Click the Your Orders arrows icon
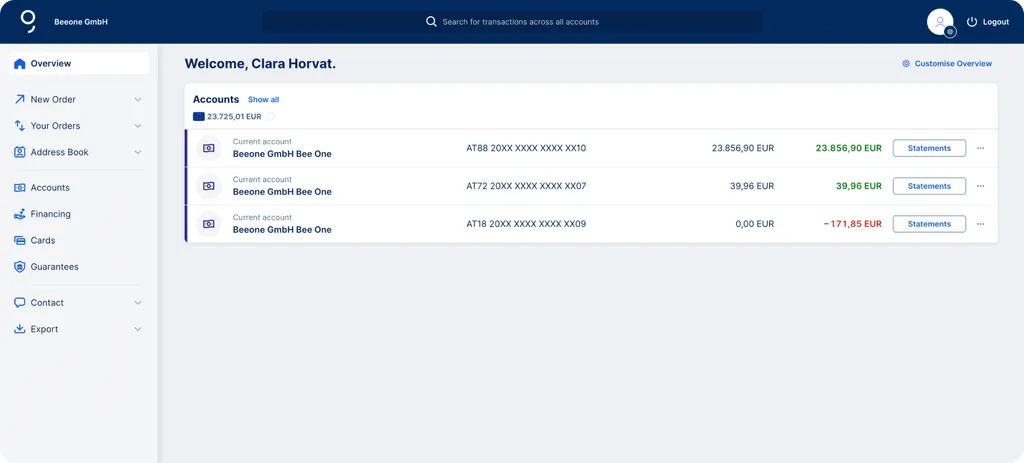Image resolution: width=1024 pixels, height=463 pixels. (20, 125)
